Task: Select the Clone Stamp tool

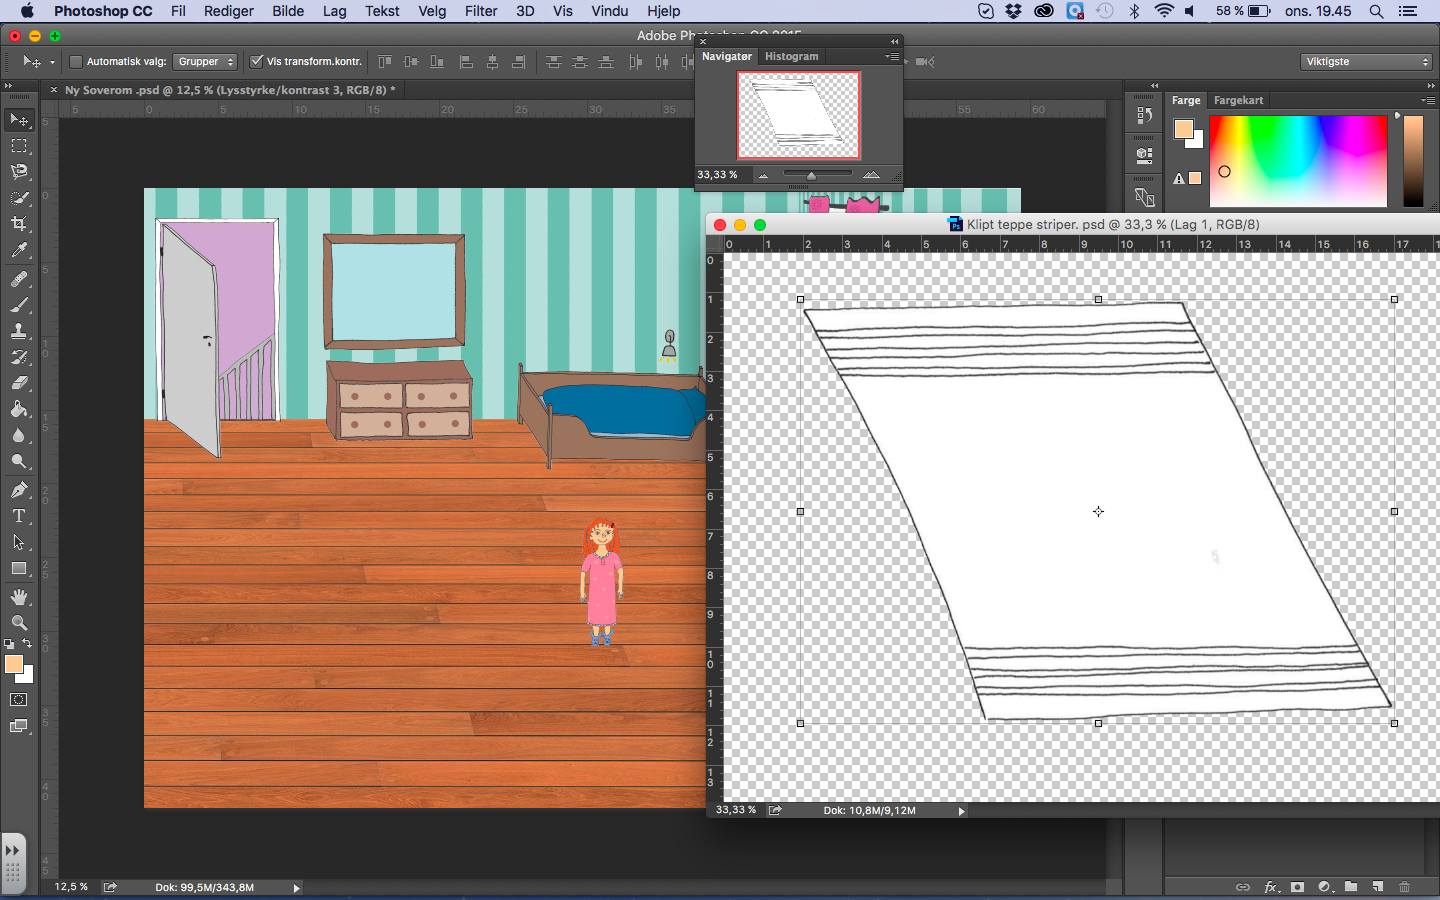Action: [19, 331]
